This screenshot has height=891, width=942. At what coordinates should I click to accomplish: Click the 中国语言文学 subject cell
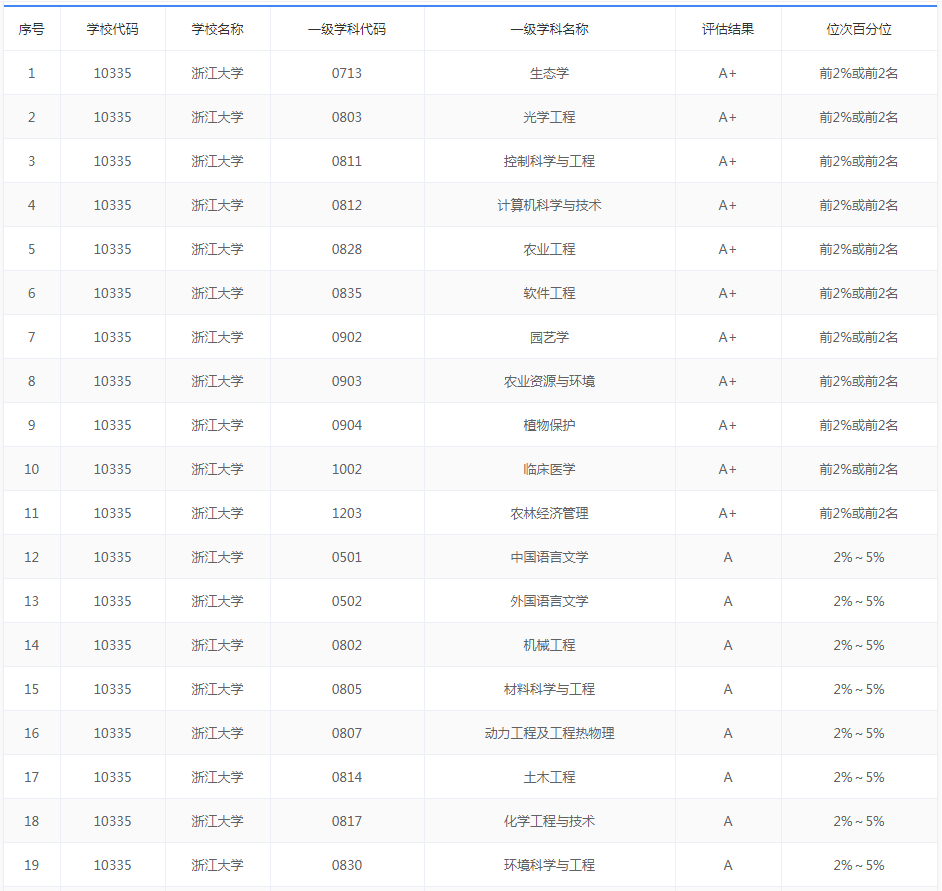click(x=549, y=557)
